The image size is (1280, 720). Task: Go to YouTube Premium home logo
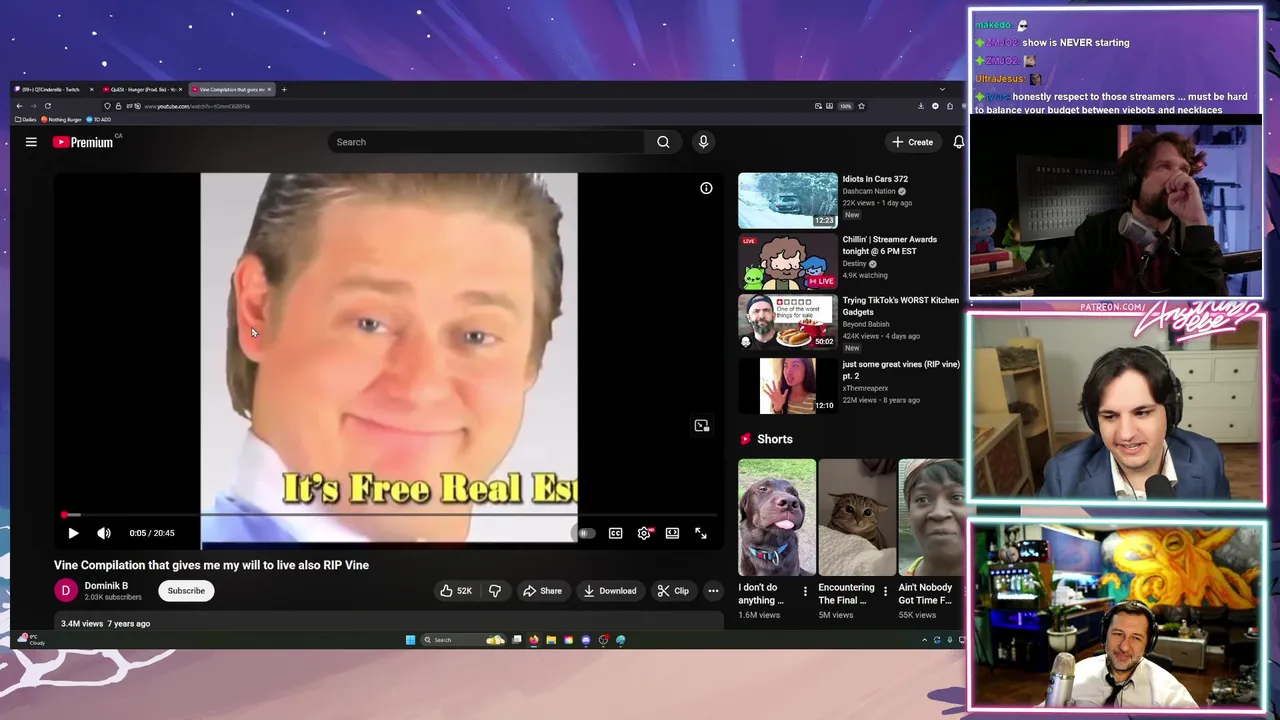point(85,142)
